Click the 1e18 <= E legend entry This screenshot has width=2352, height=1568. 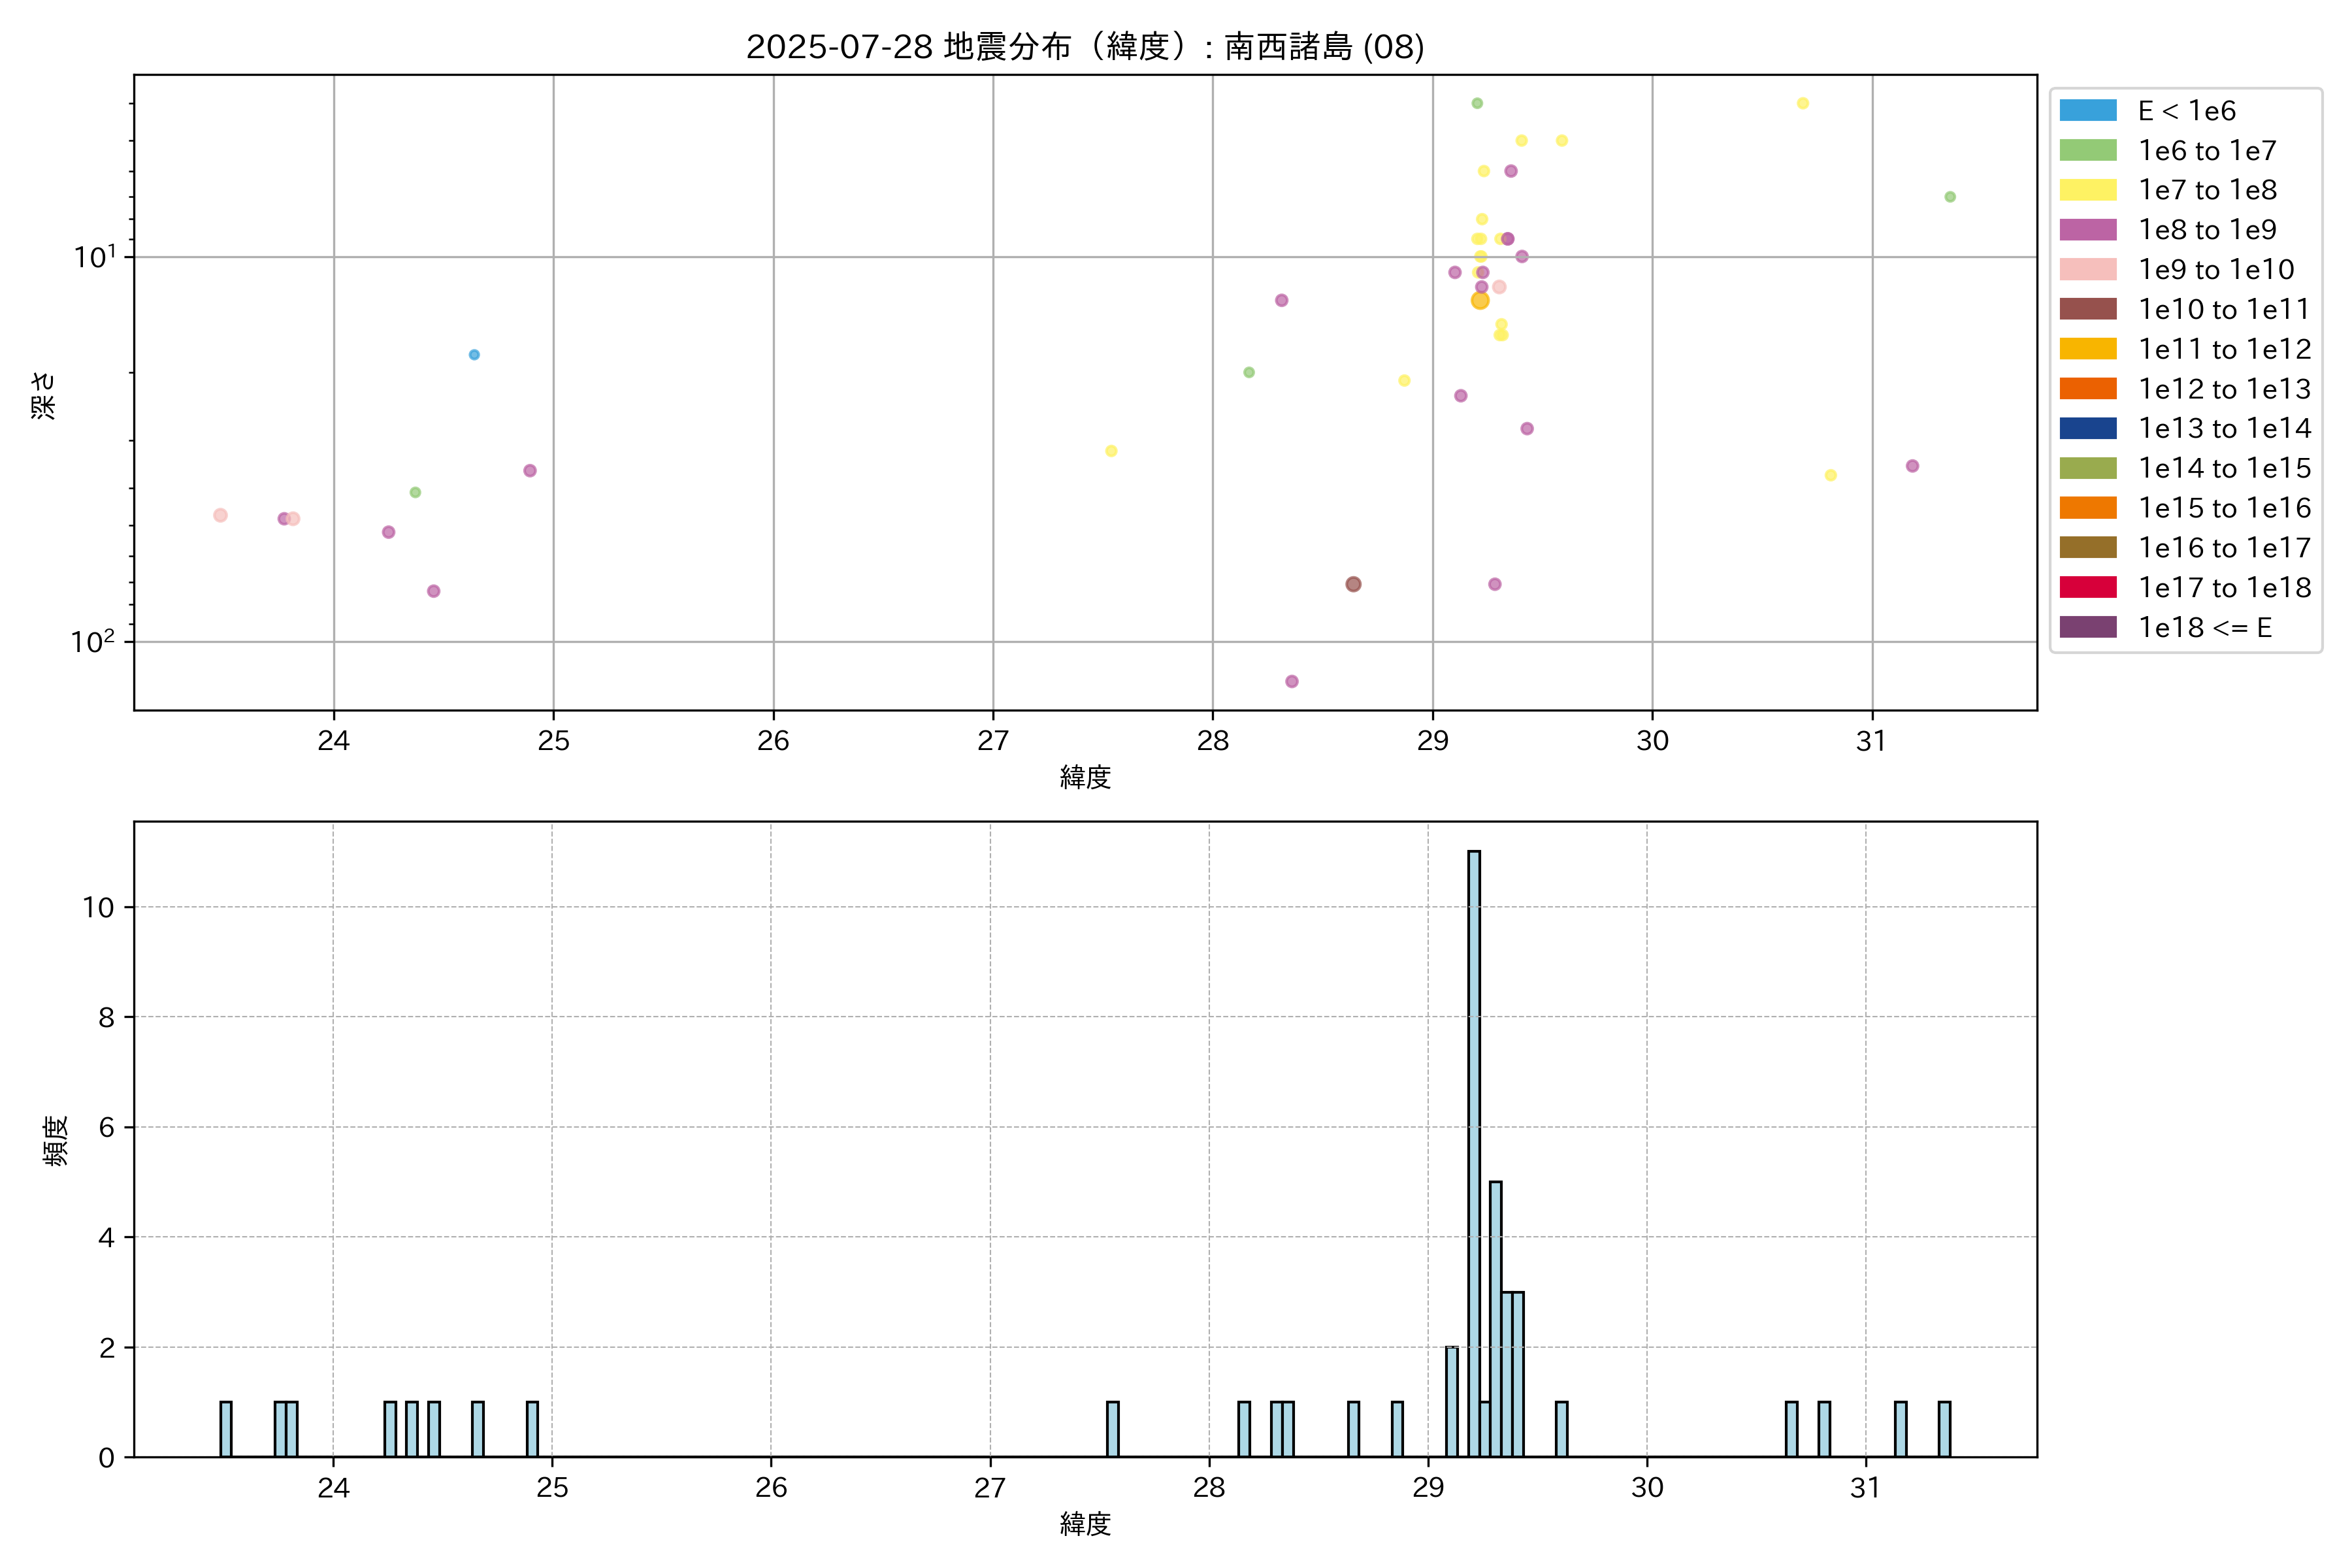pos(2204,627)
